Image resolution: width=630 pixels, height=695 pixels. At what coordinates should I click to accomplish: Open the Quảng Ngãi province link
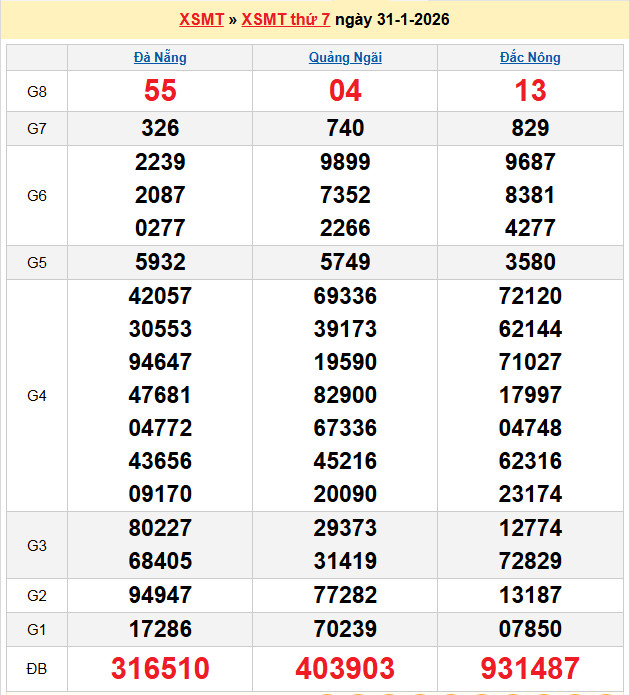click(x=345, y=58)
